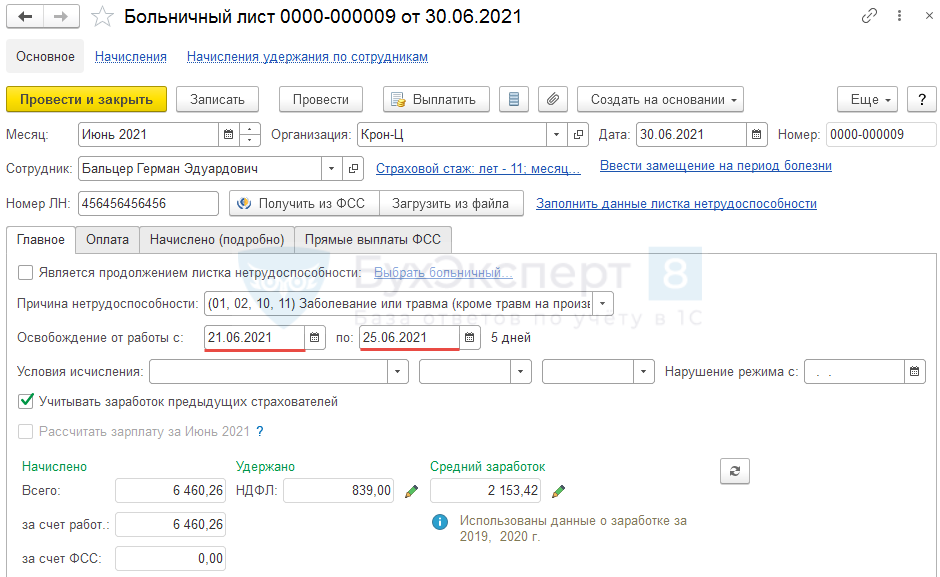940x577 pixels.
Task: Edit Средний заработок with the pencil icon
Action: tap(558, 491)
